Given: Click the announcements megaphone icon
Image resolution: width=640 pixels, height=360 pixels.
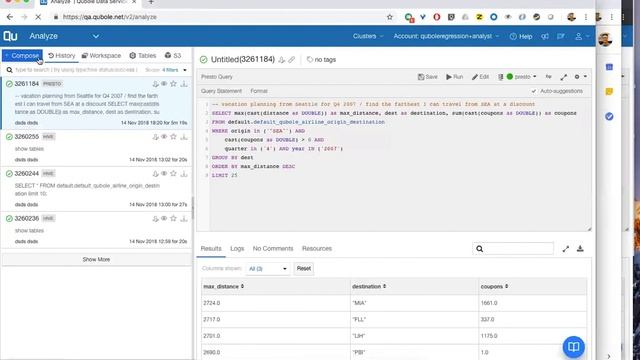Looking at the screenshot, I should point(545,36).
